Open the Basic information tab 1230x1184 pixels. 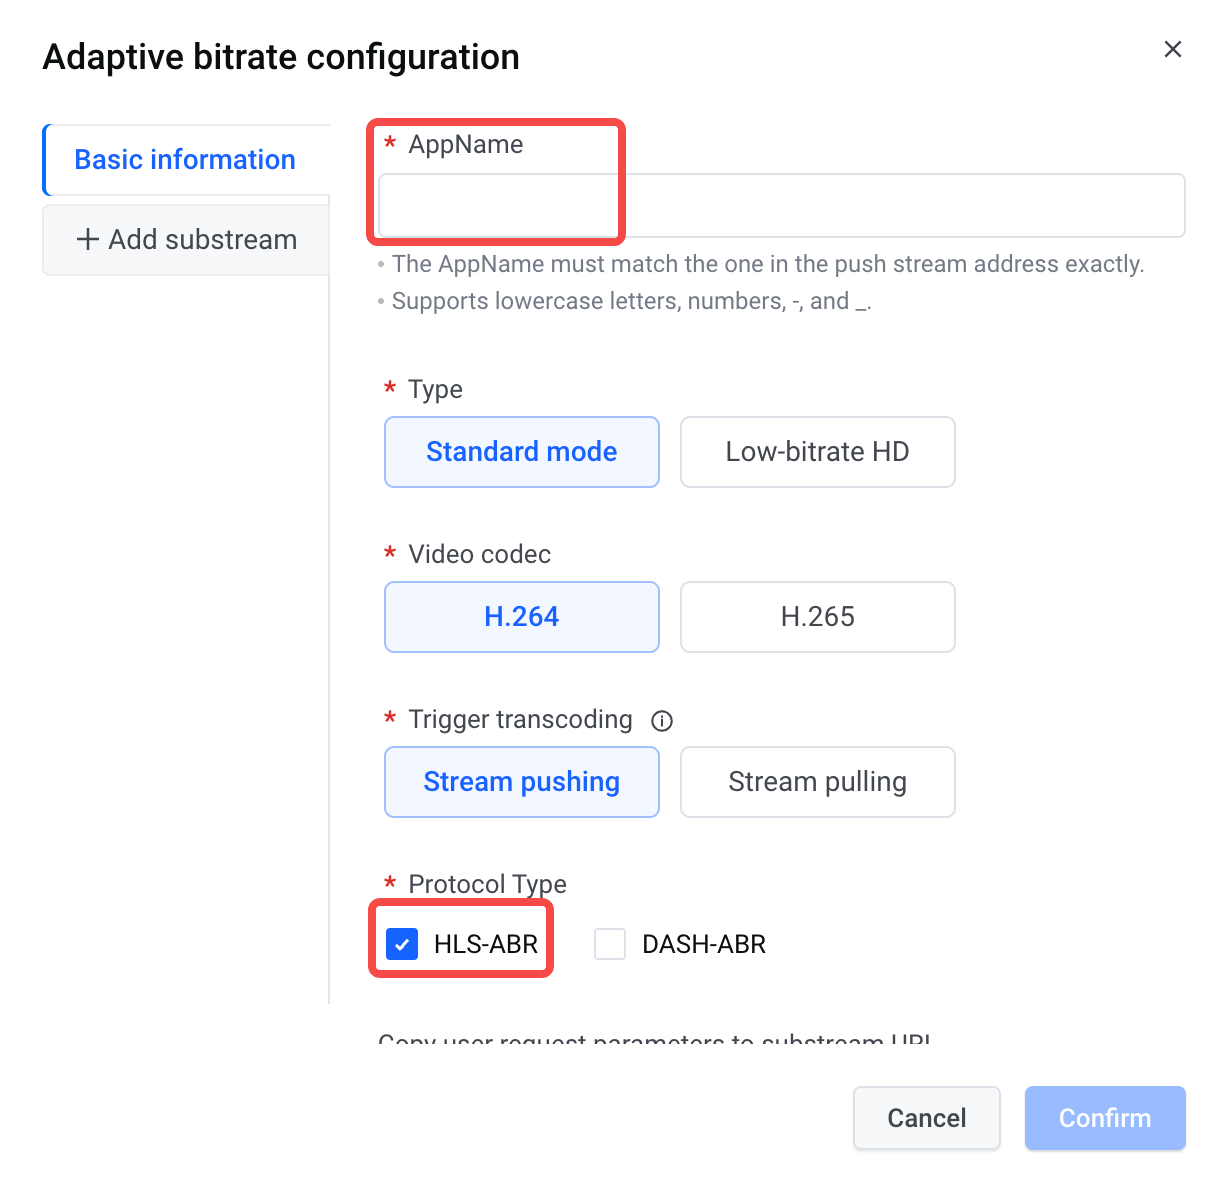coord(186,160)
